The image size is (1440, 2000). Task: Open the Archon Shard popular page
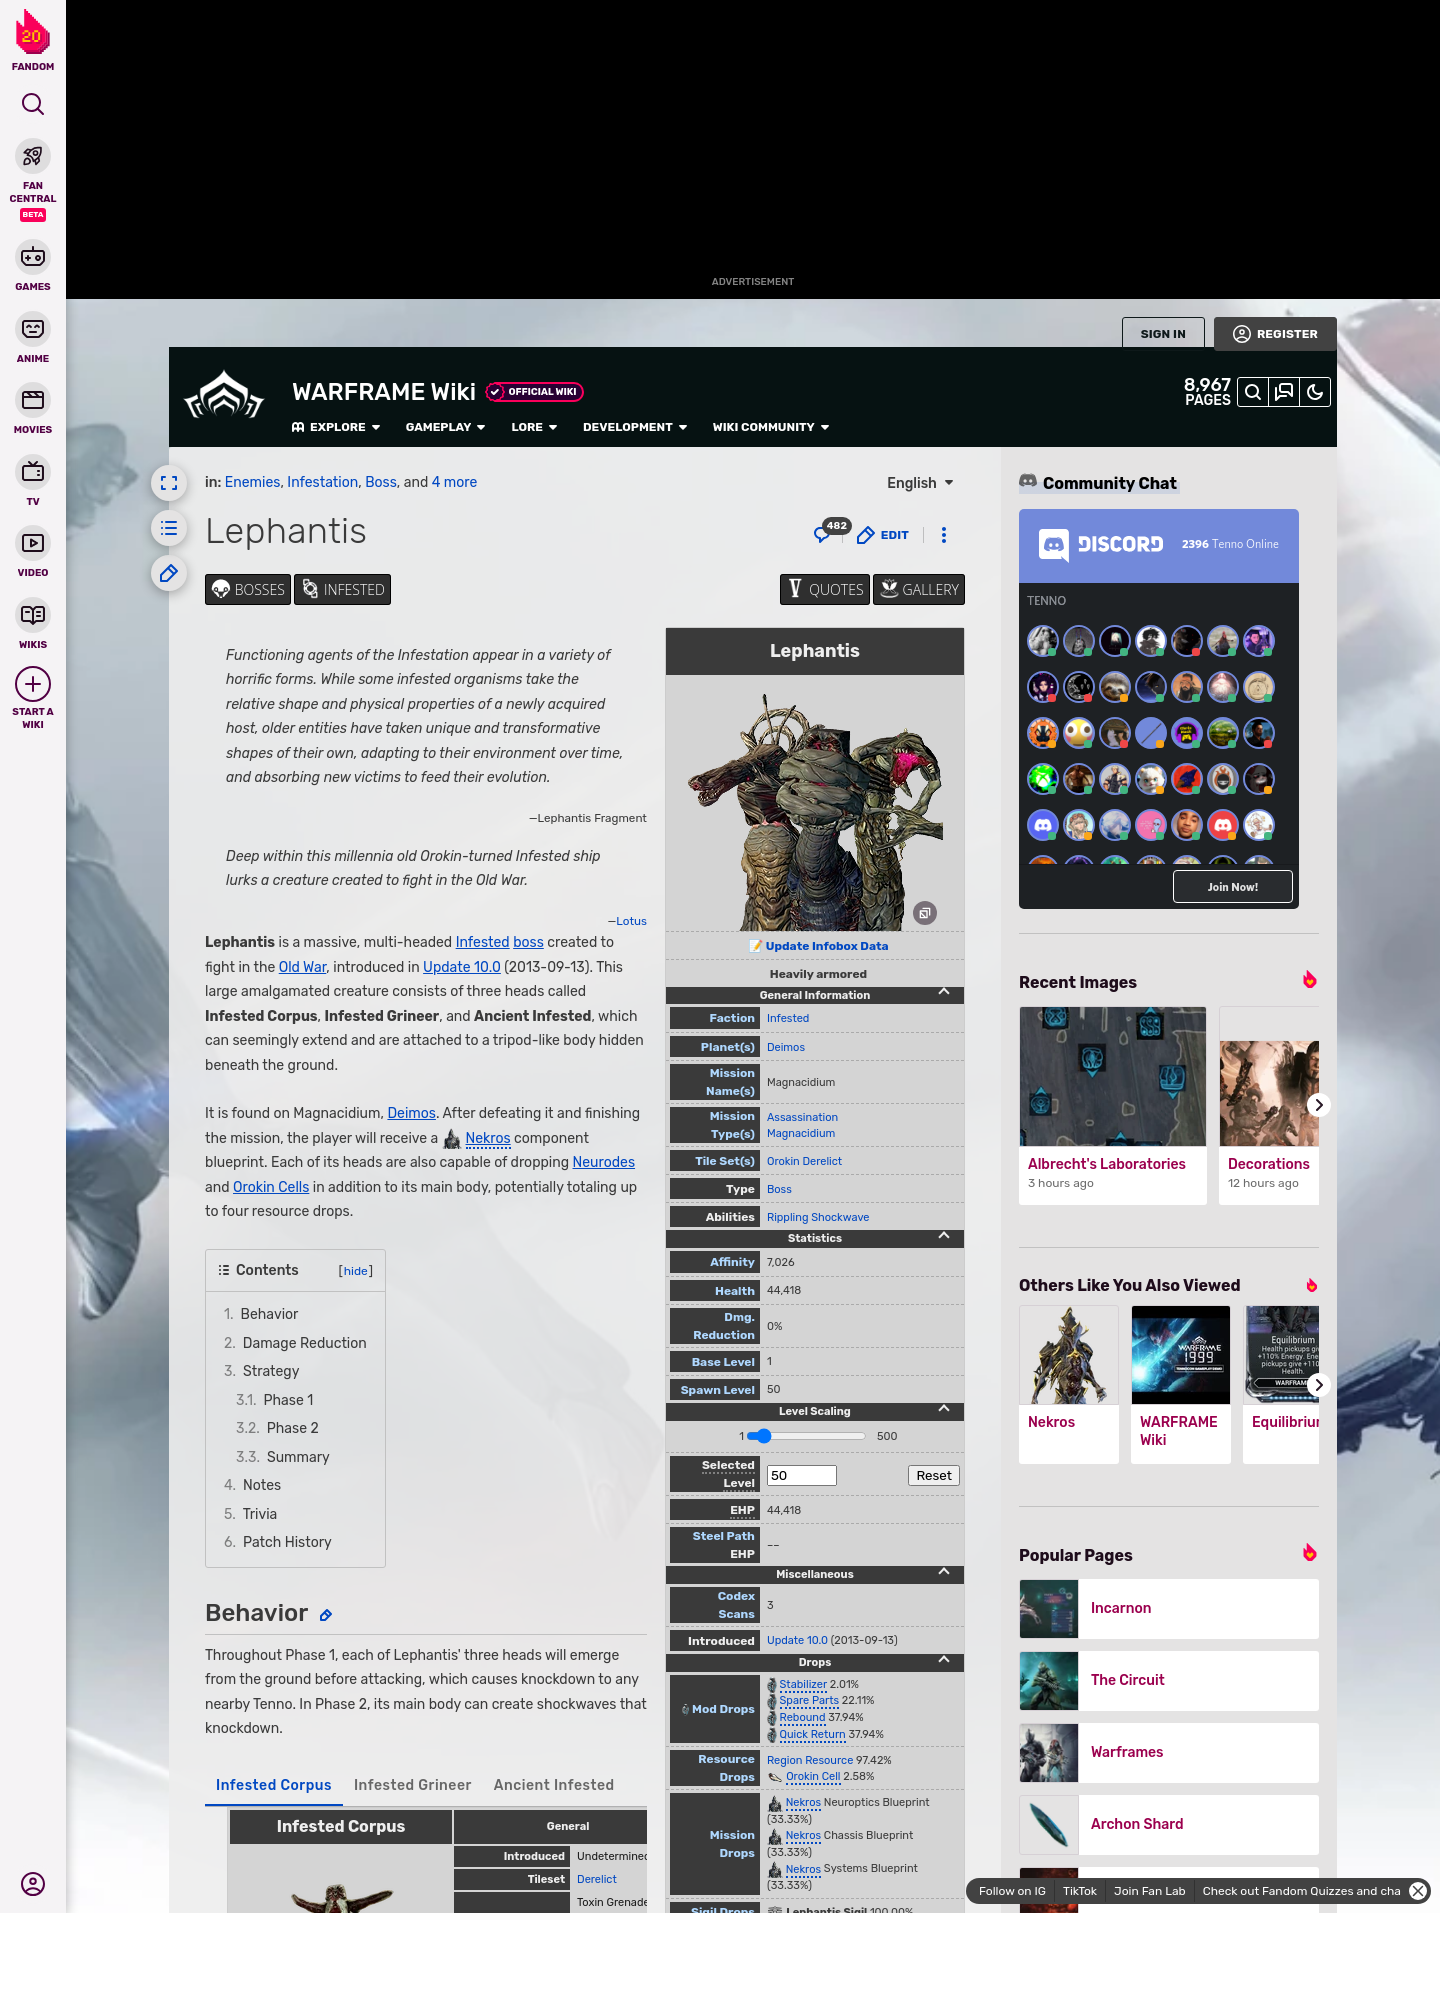click(x=1169, y=1825)
